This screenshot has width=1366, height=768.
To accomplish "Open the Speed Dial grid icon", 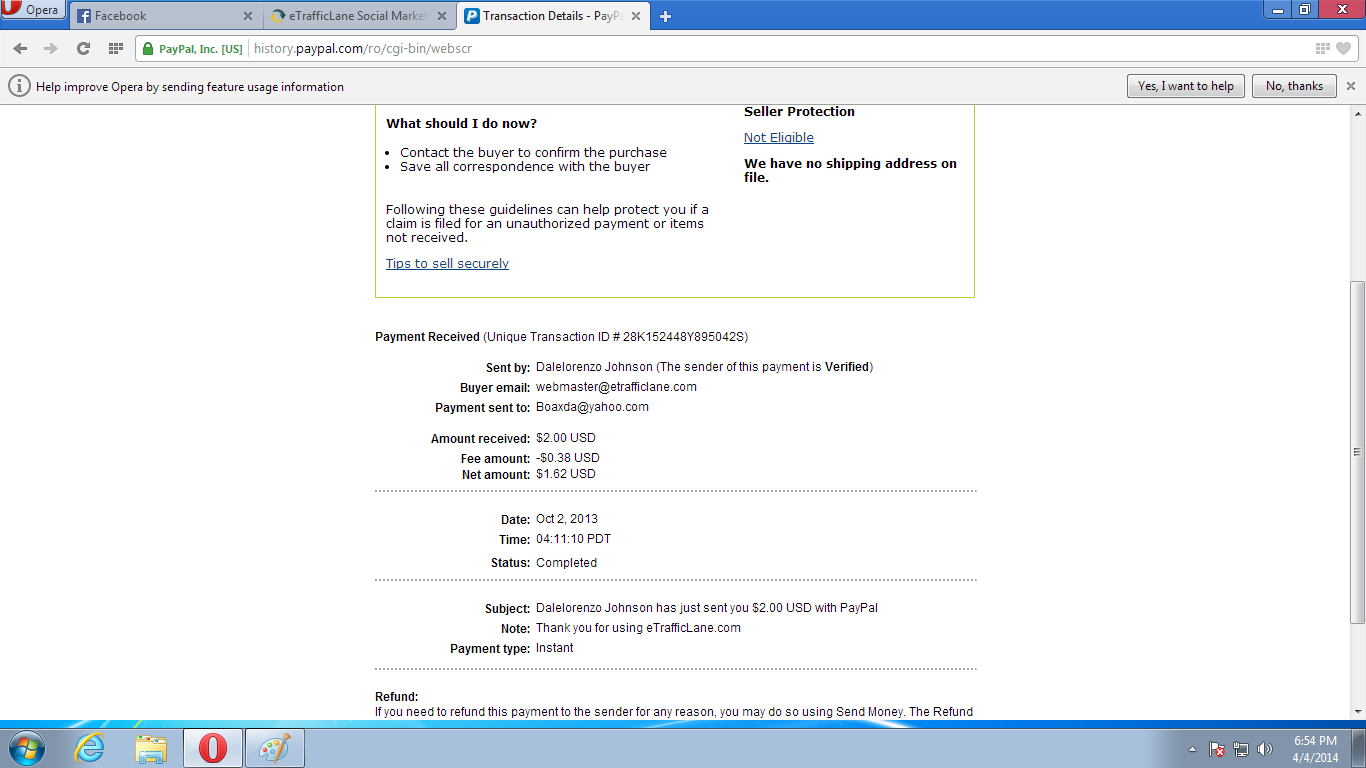I will tap(115, 48).
